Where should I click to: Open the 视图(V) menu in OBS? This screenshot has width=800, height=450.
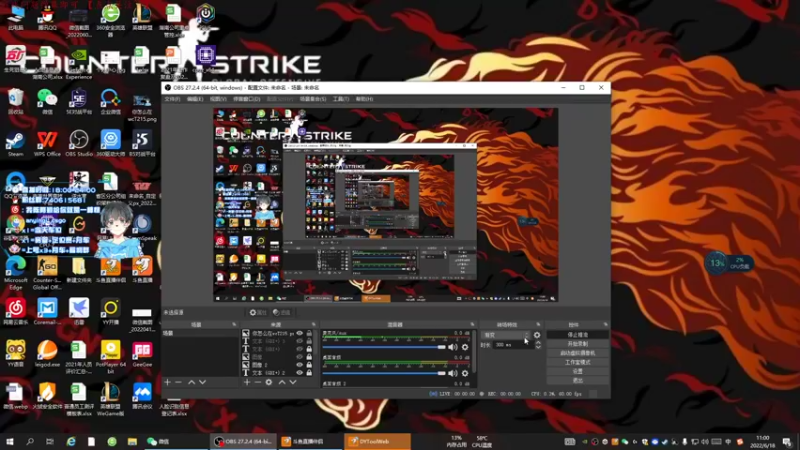[x=218, y=99]
